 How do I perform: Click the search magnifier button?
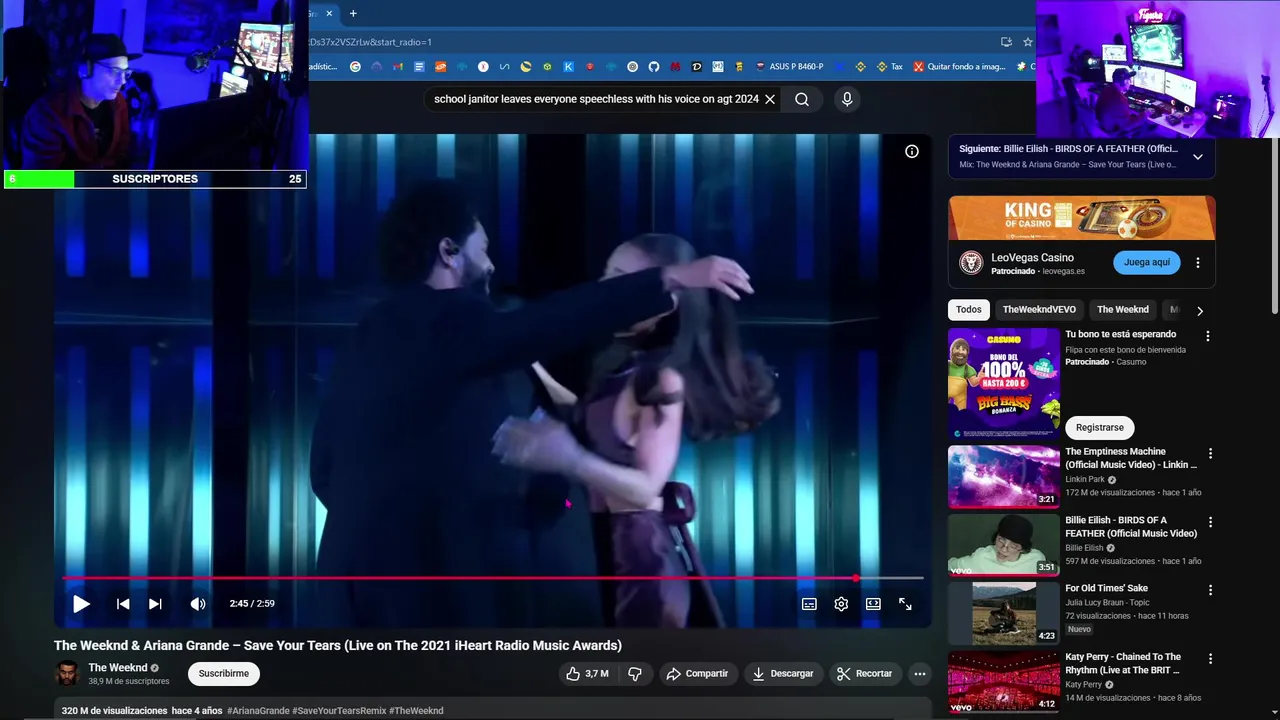802,99
